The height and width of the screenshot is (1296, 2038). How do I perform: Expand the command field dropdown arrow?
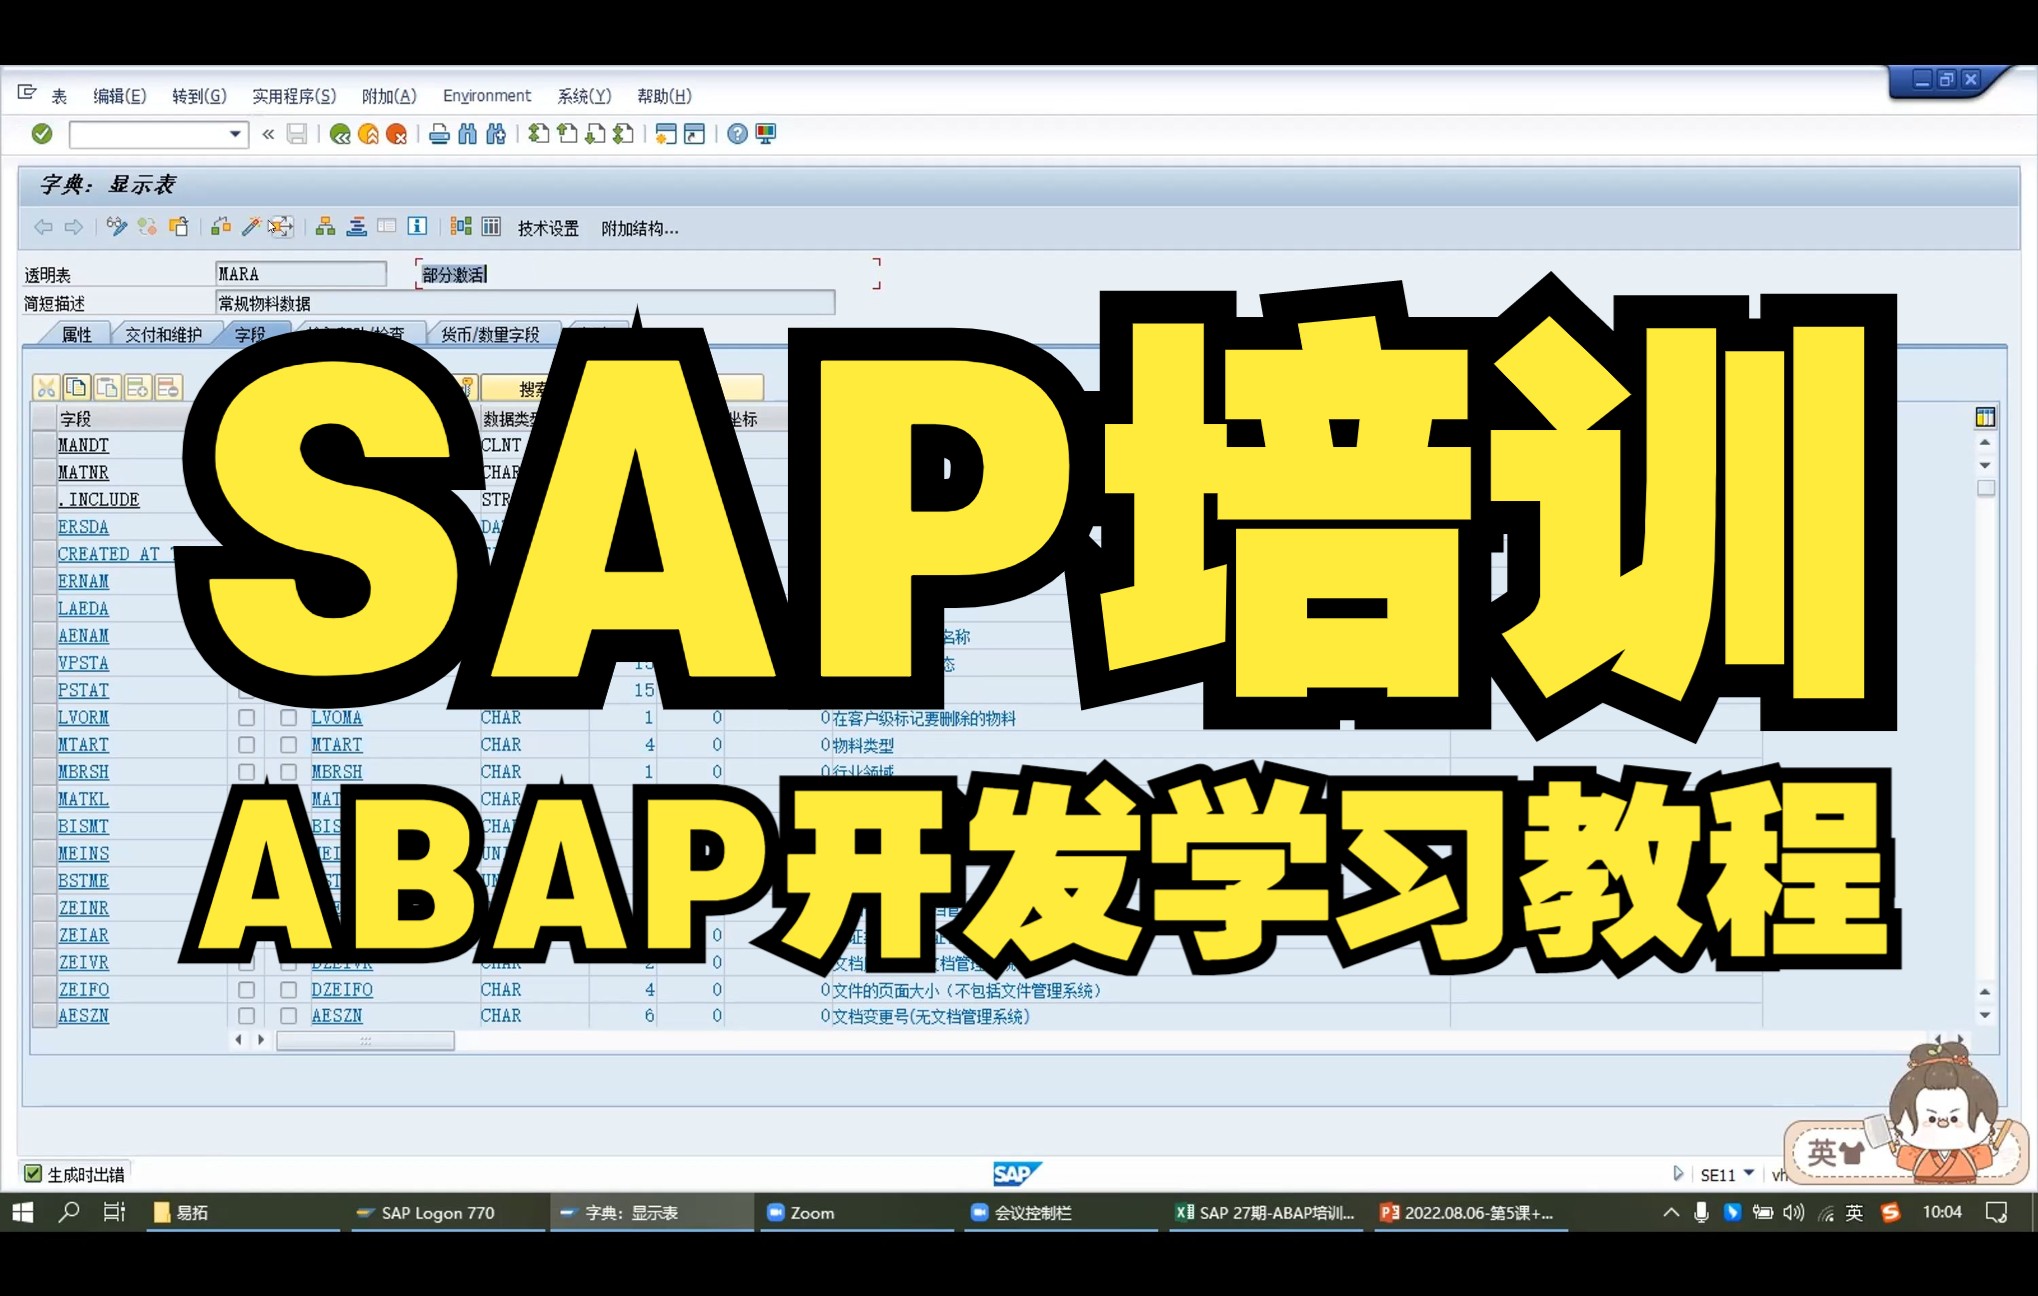point(235,134)
